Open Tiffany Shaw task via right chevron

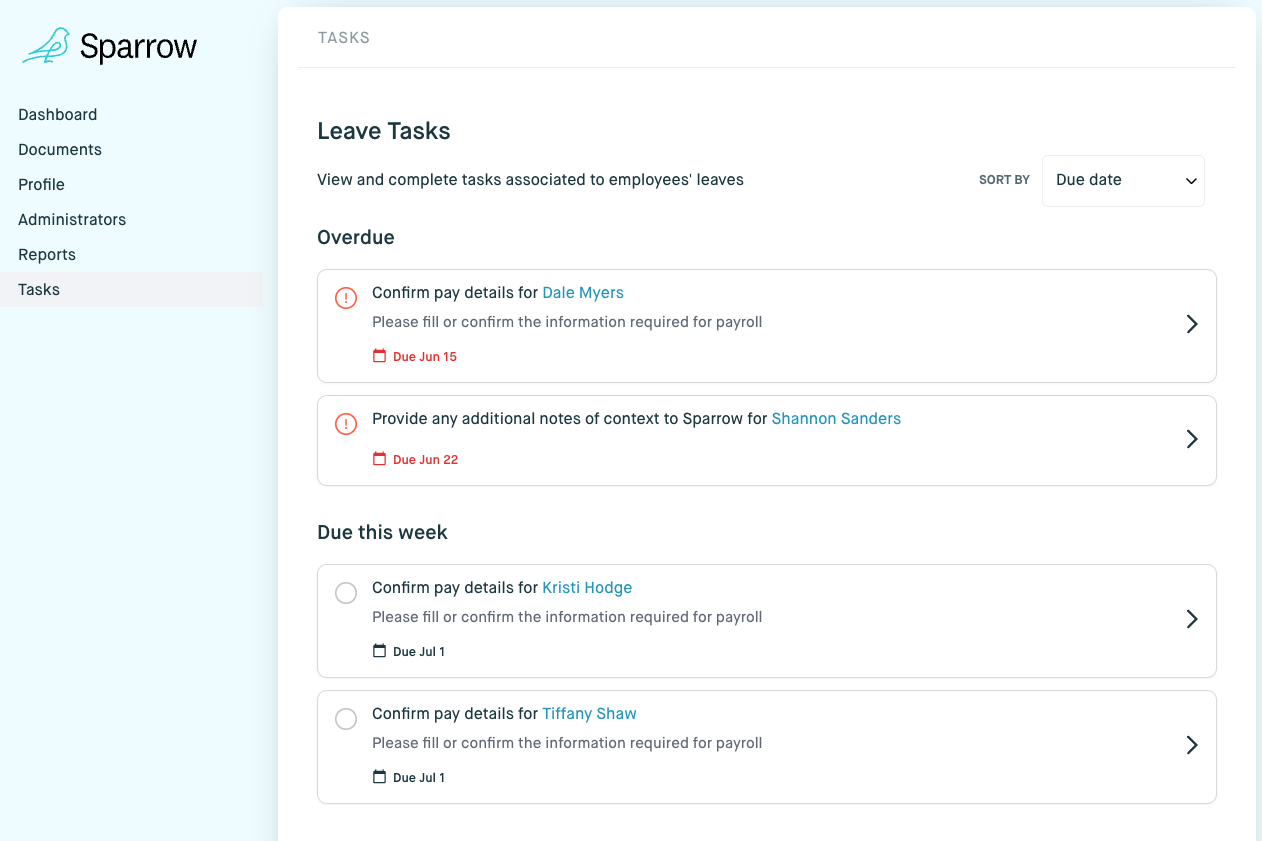[1191, 745]
